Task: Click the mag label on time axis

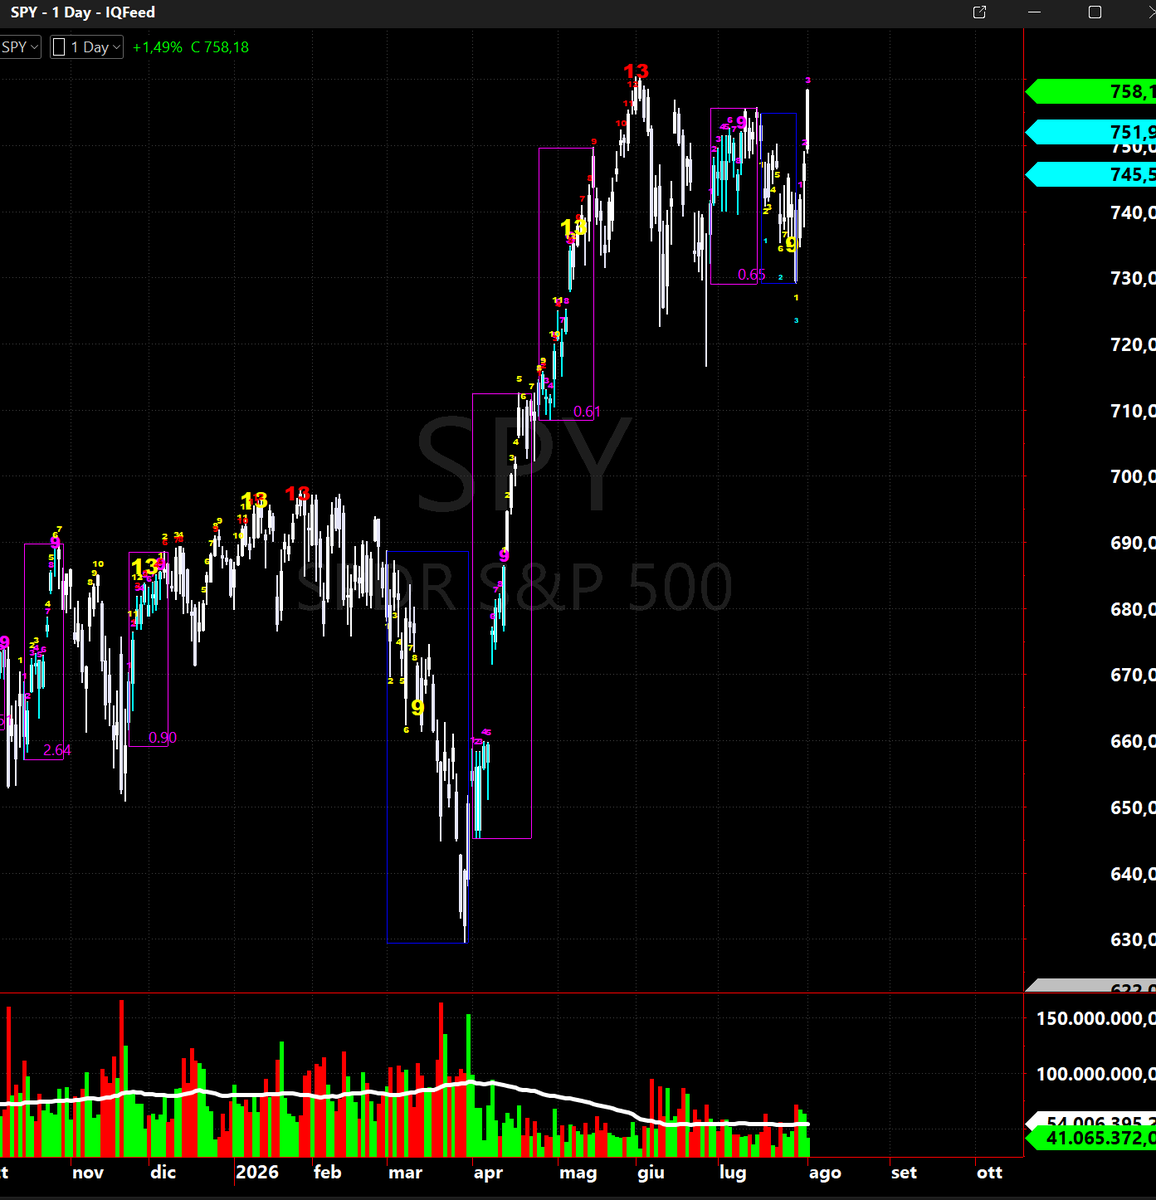Action: point(578,1172)
